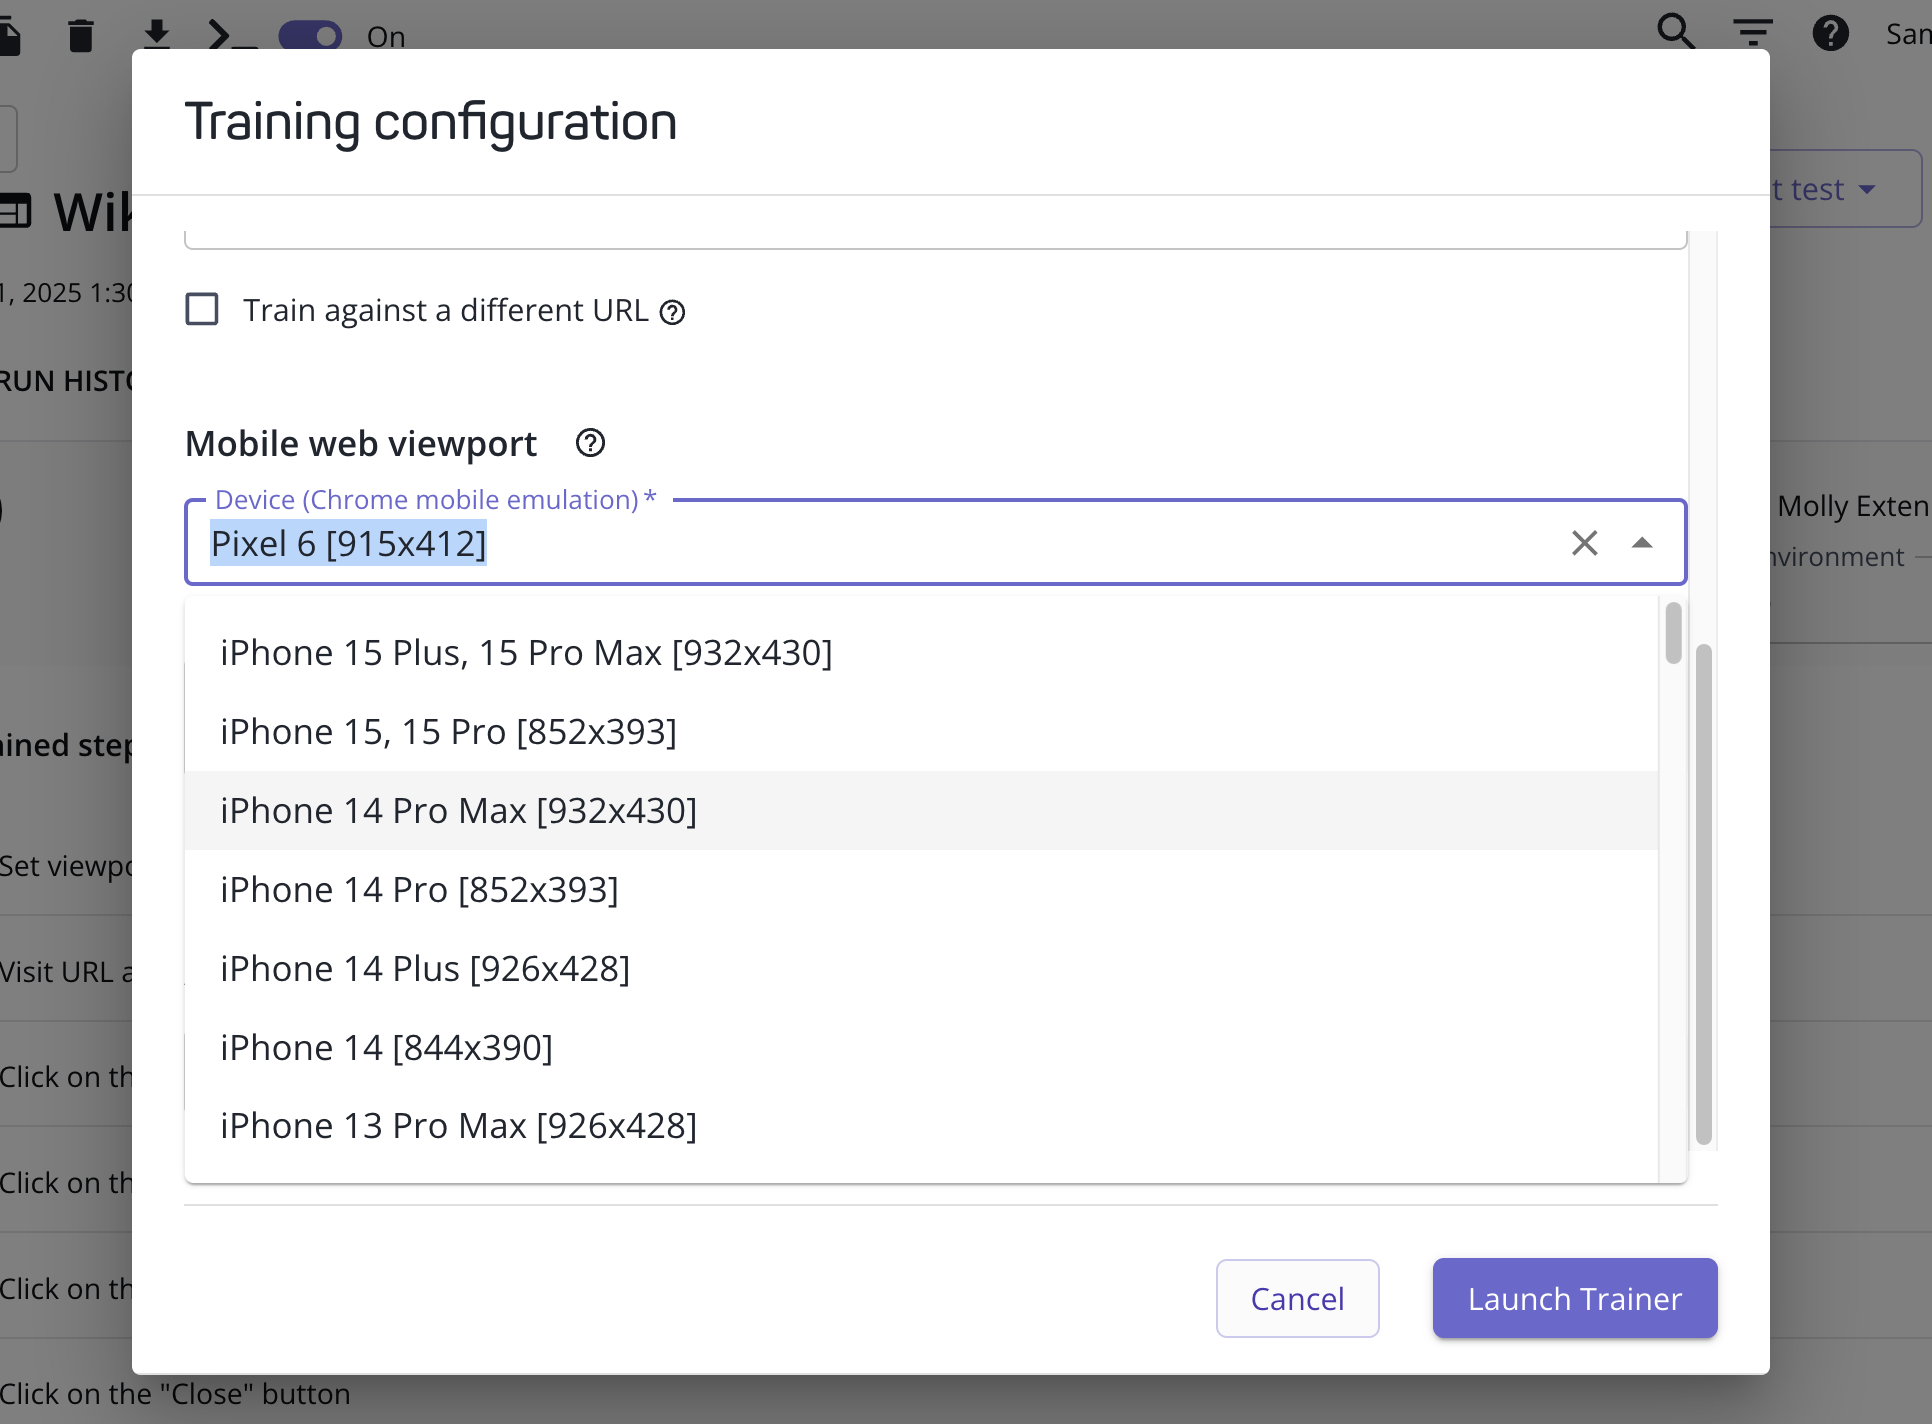Screen dimensions: 1932x1424
Task: Toggle the On switch in the toolbar
Action: 310,36
